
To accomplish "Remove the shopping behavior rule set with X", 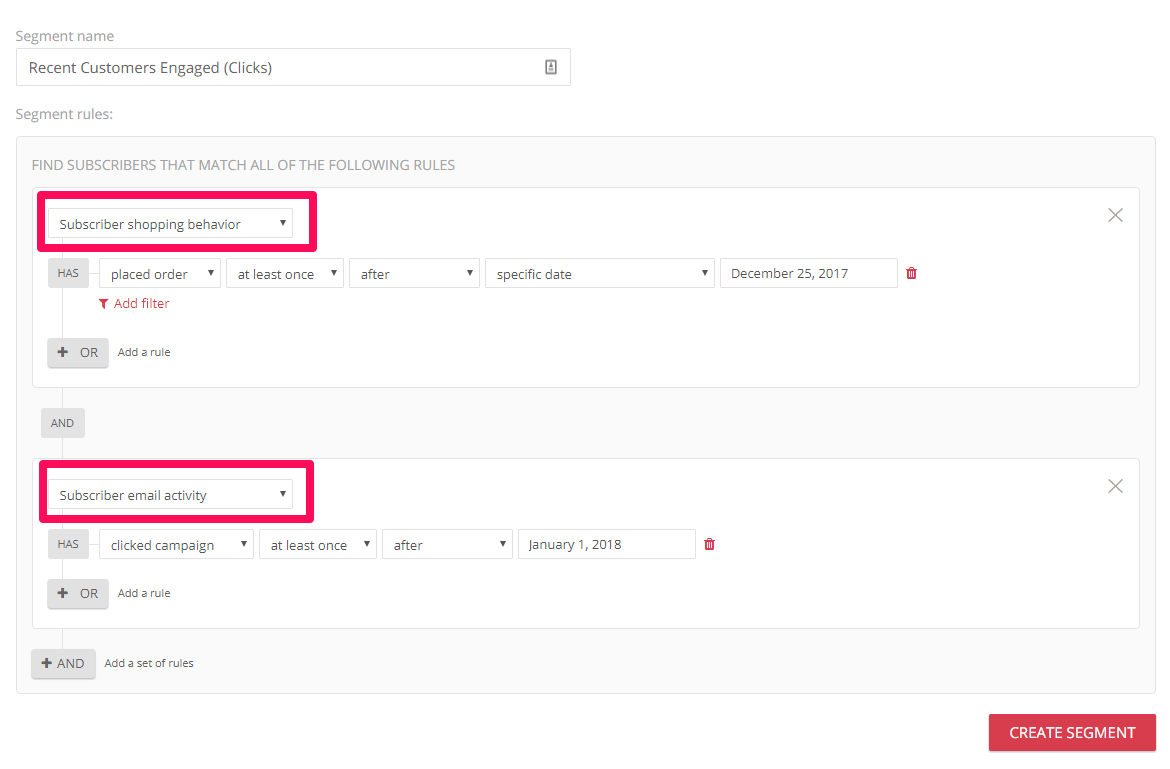I will (1116, 216).
